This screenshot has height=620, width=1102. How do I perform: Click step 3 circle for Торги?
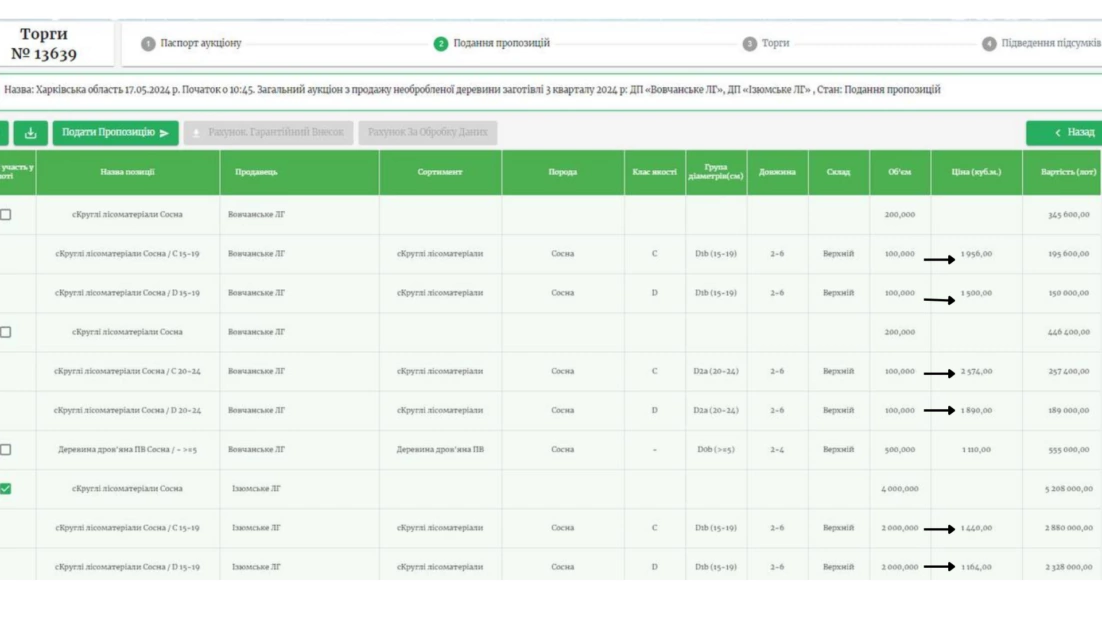click(749, 44)
